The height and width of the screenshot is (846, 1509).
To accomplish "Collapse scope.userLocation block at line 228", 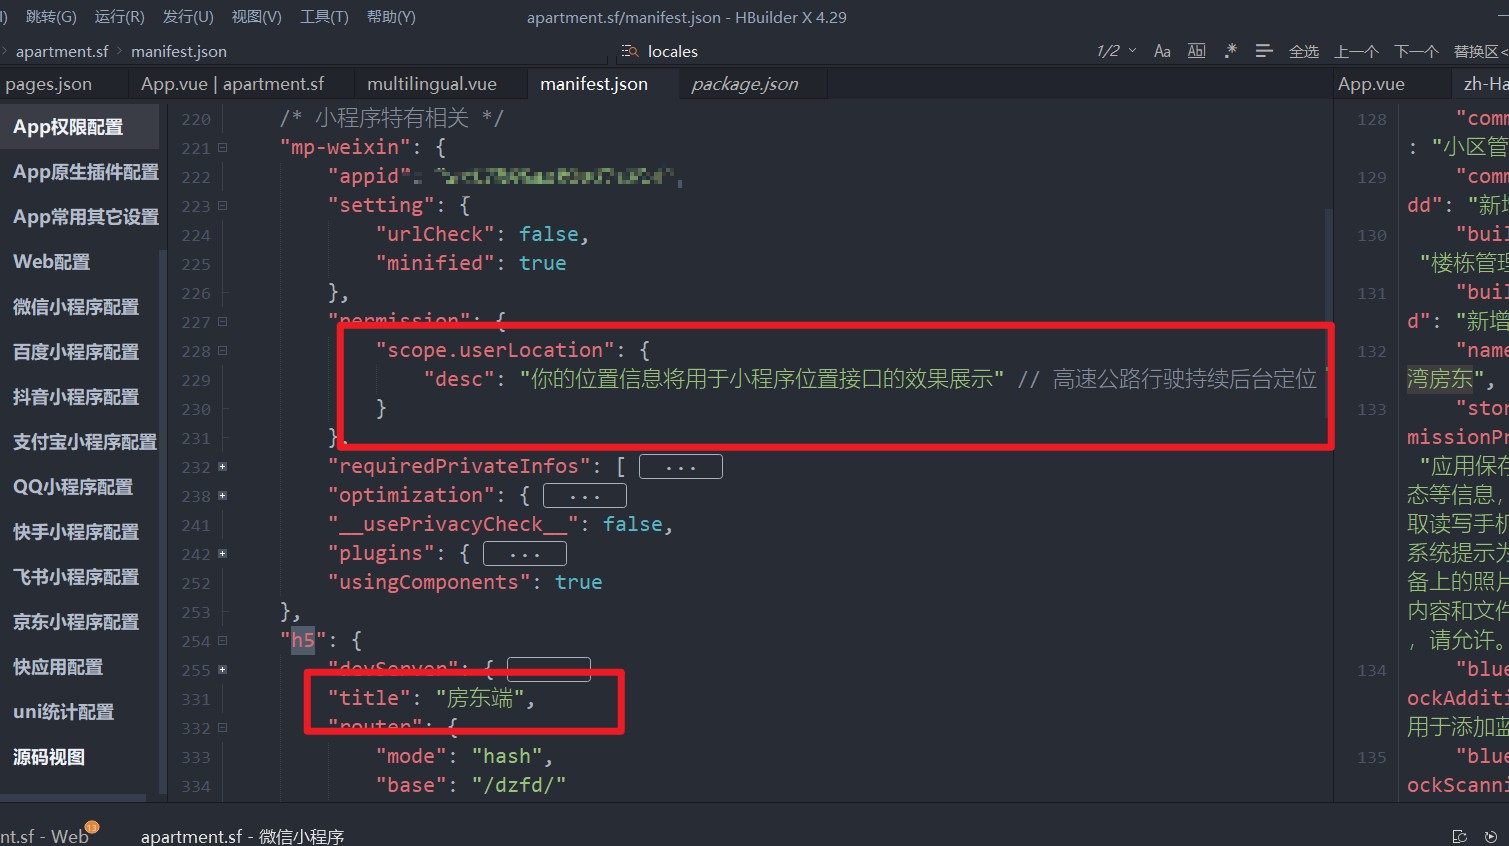I will click(x=222, y=351).
